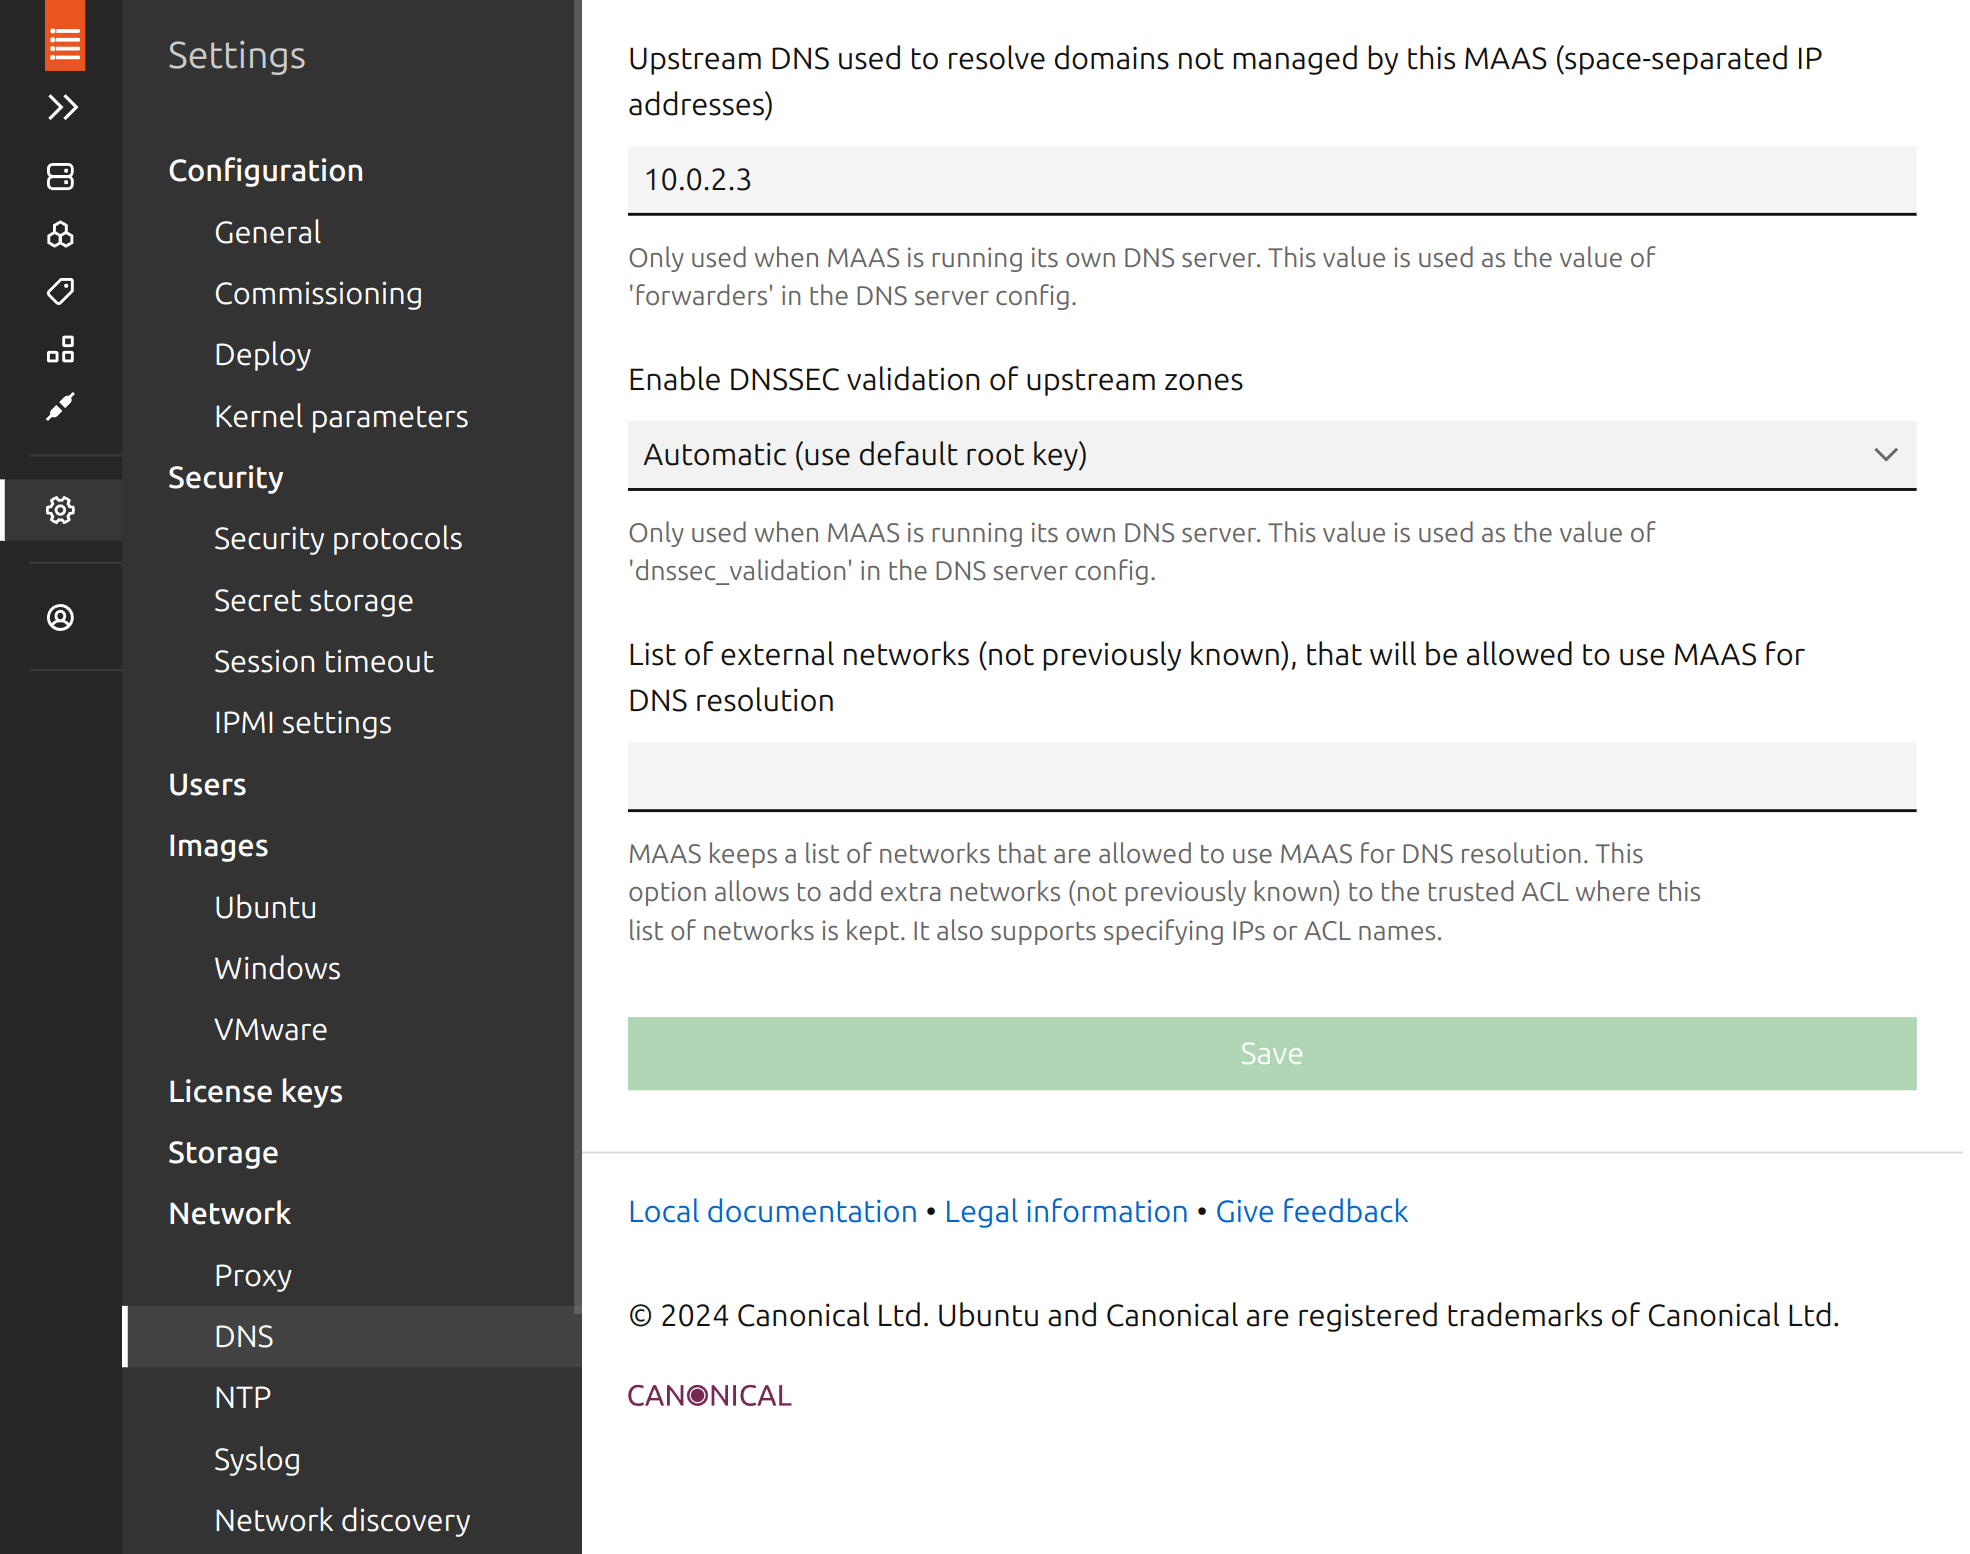Open the KVM hosts icon
Screen dimensions: 1970x1554
[61, 349]
